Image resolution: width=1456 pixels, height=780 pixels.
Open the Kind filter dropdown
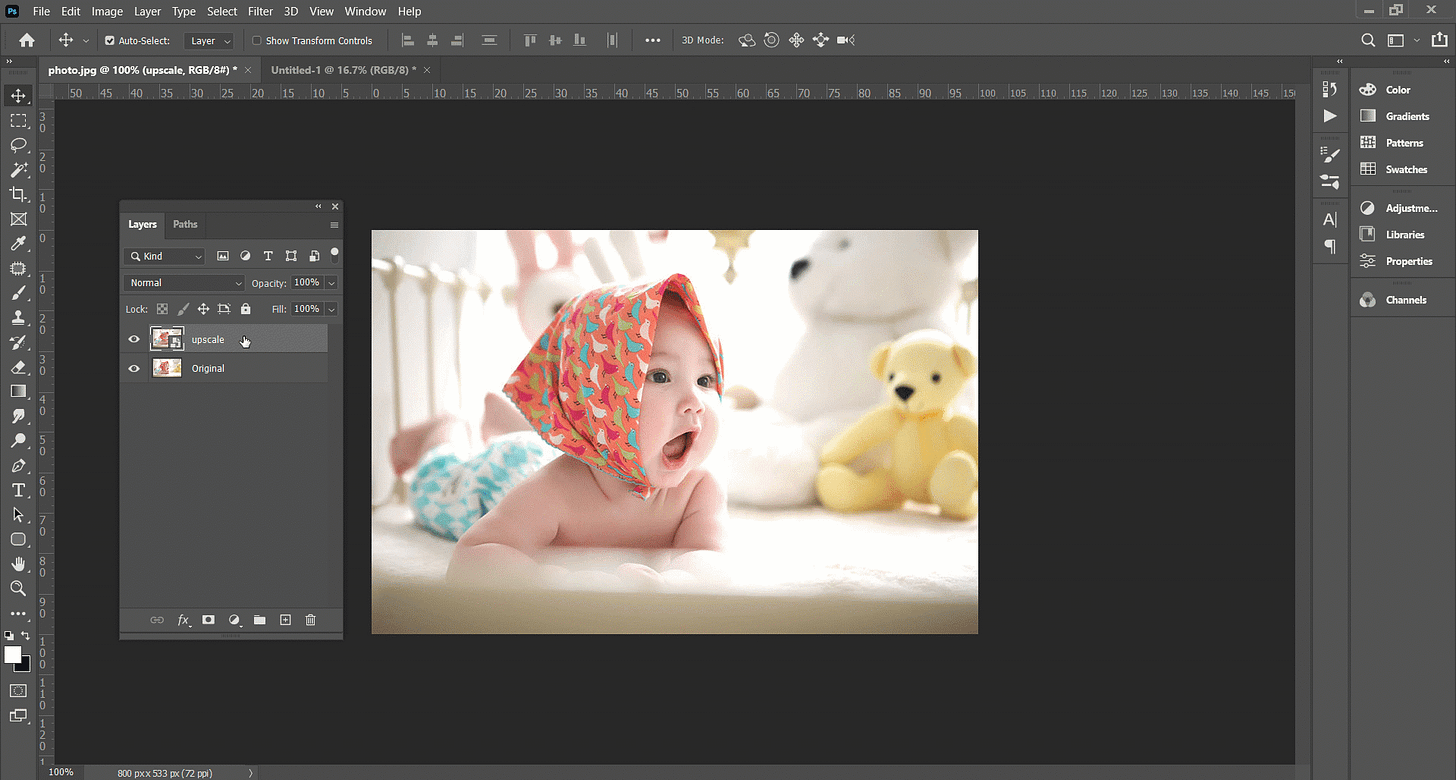coord(165,256)
